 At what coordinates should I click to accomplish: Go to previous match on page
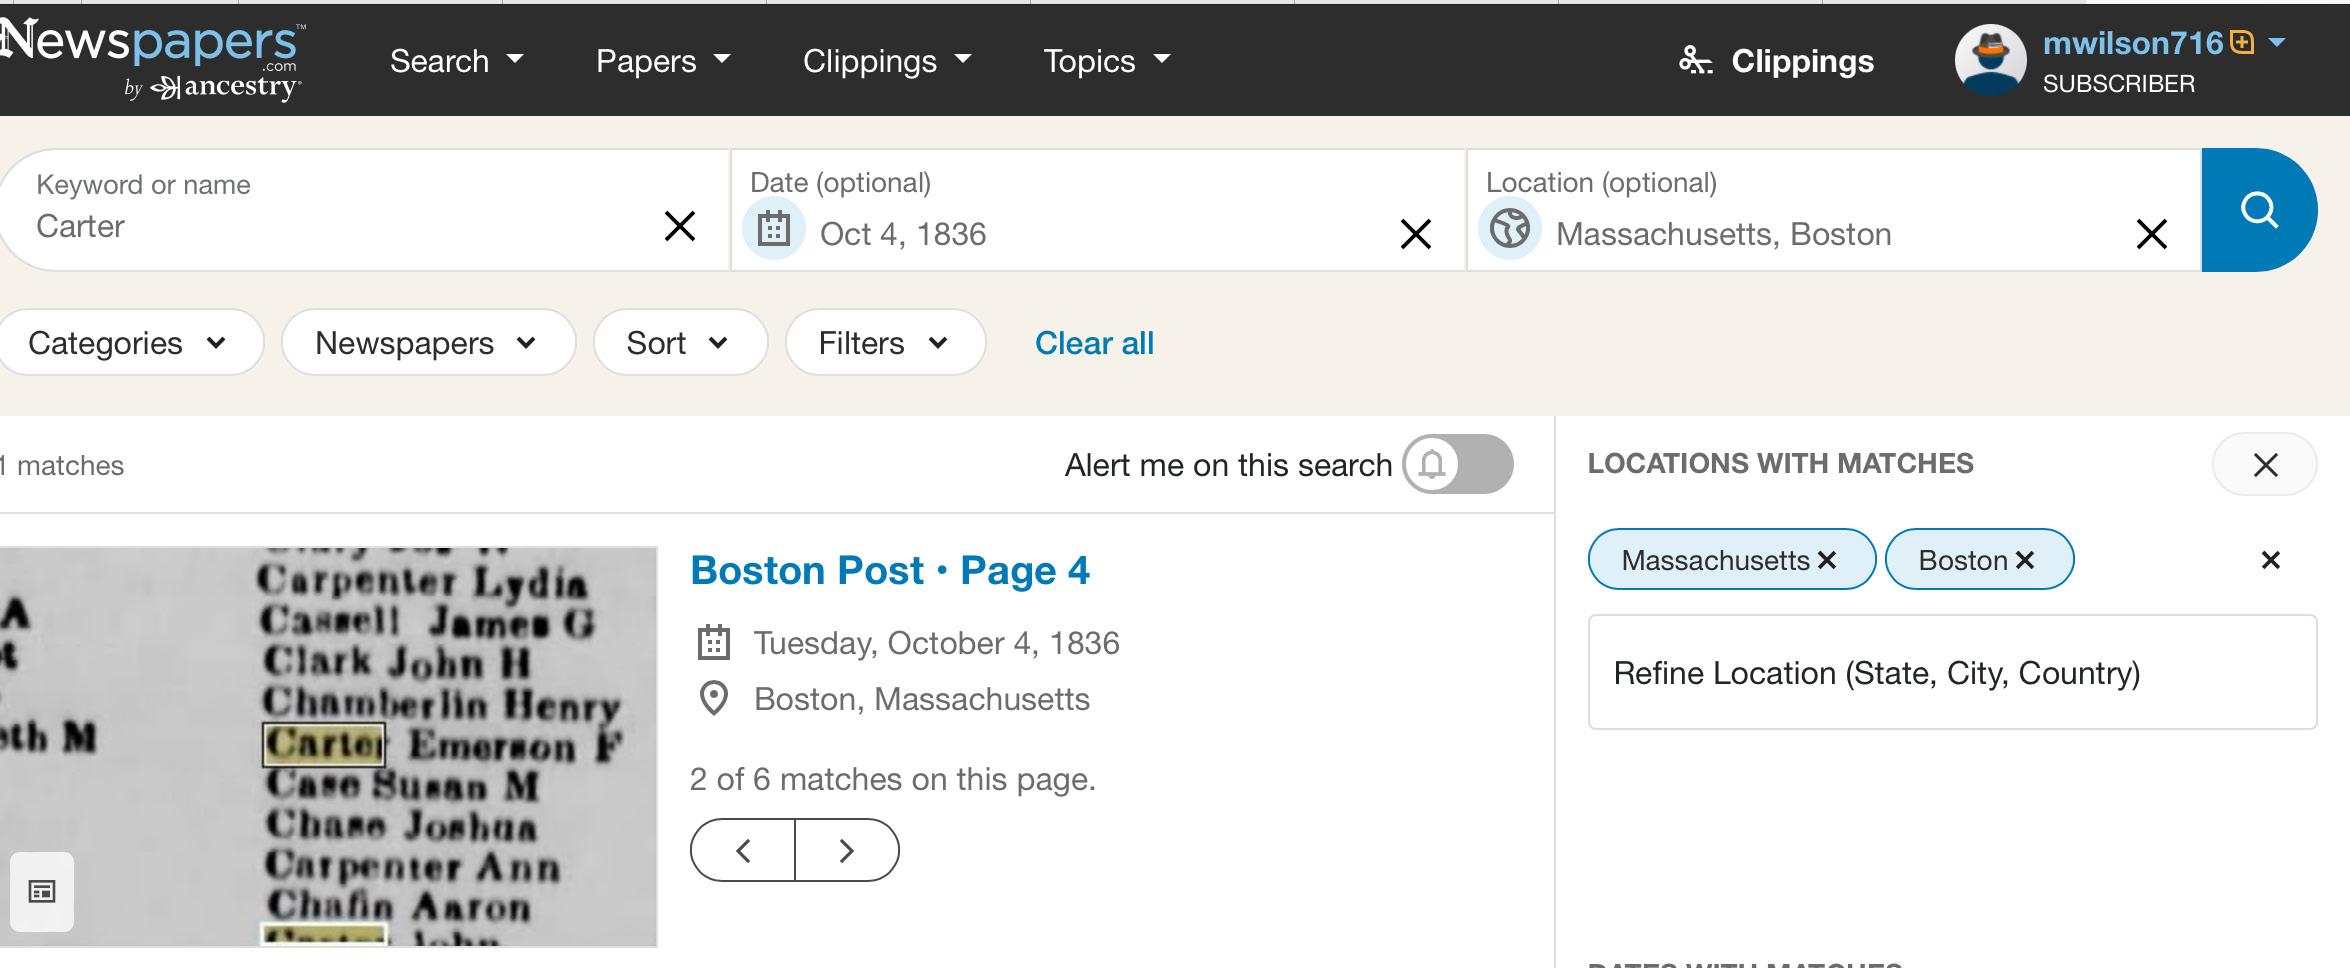pos(743,850)
